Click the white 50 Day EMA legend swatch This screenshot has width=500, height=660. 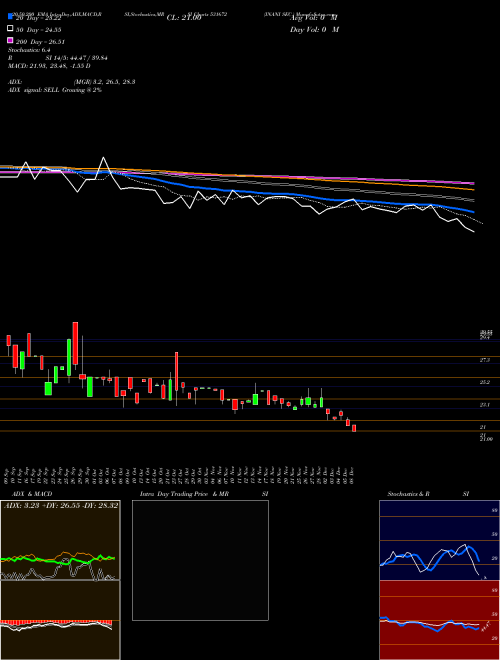click(x=11, y=28)
